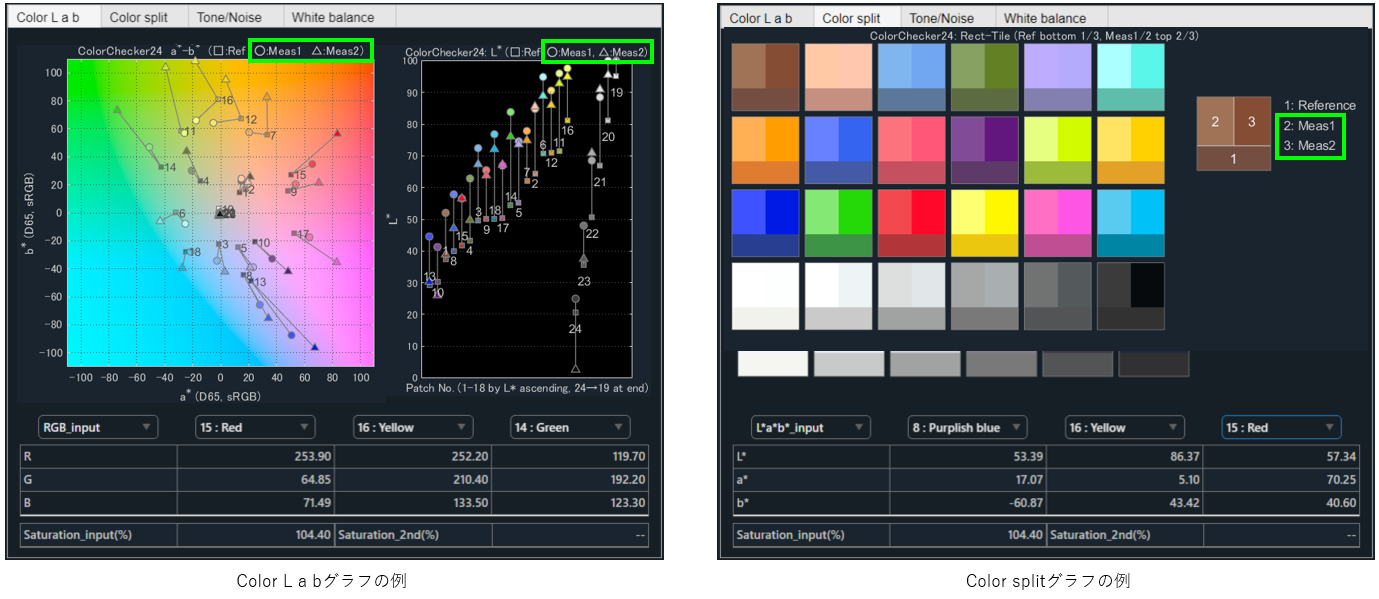
Task: Click the L* value 53.39 cell
Action: 970,456
